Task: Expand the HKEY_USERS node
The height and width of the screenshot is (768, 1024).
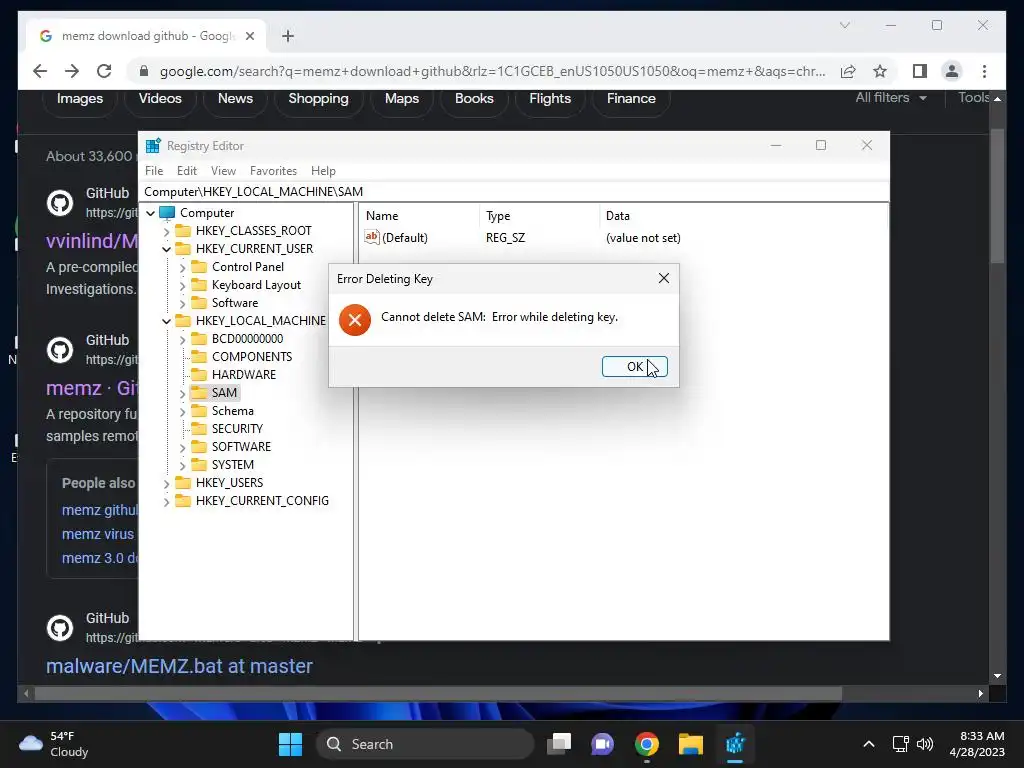Action: [x=167, y=483]
